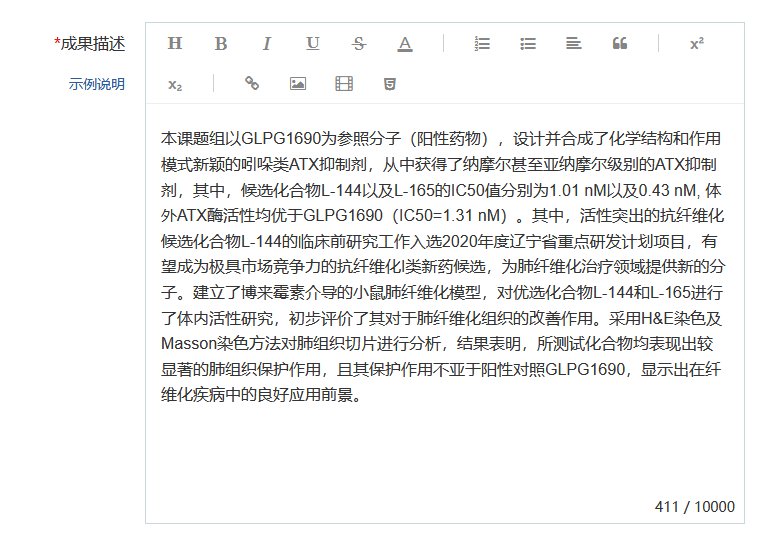Apply strikethrough to text
Viewport: 765px width, 536px height.
point(359,44)
